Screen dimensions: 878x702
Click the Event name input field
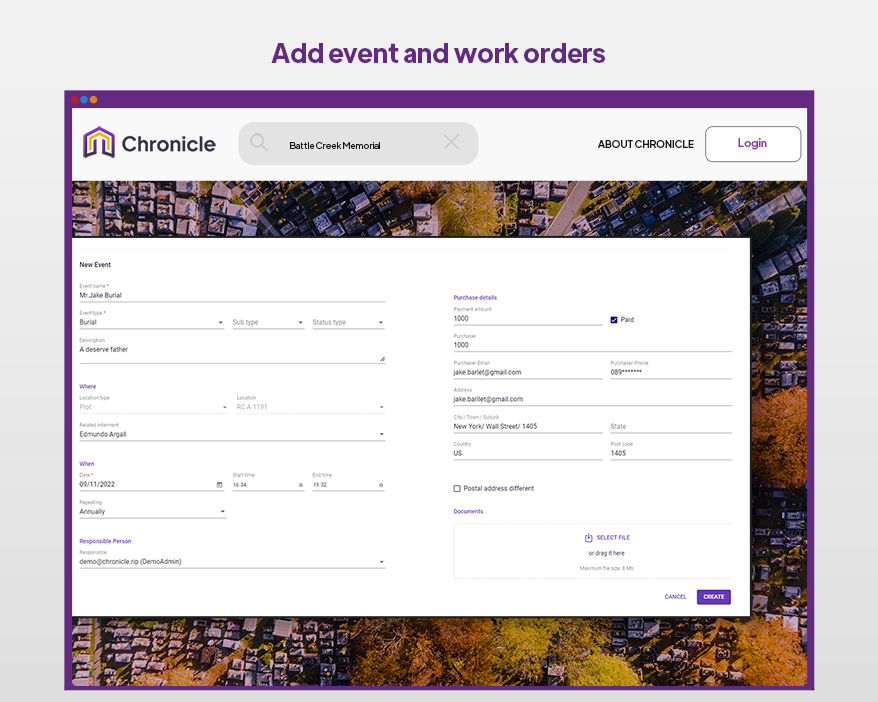tap(150, 295)
